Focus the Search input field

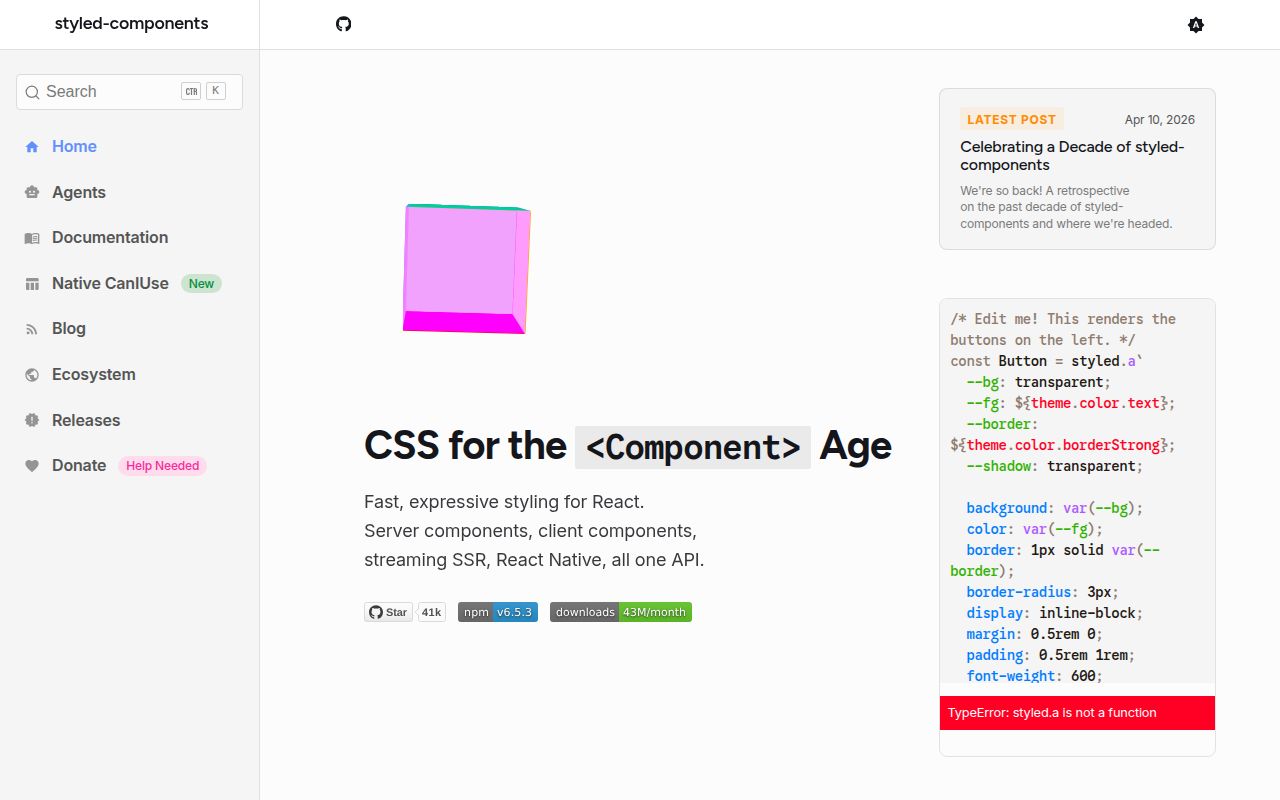[x=129, y=92]
